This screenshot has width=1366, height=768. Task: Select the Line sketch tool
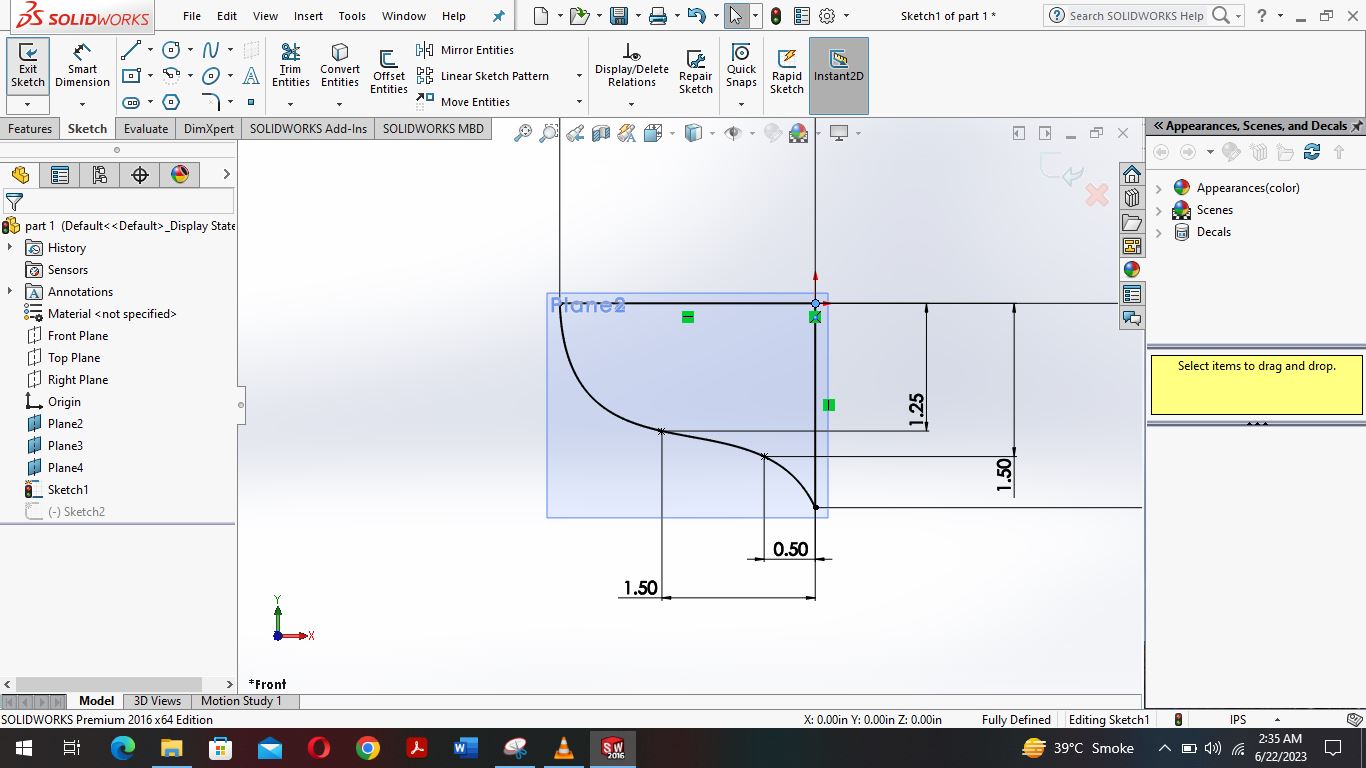click(131, 50)
